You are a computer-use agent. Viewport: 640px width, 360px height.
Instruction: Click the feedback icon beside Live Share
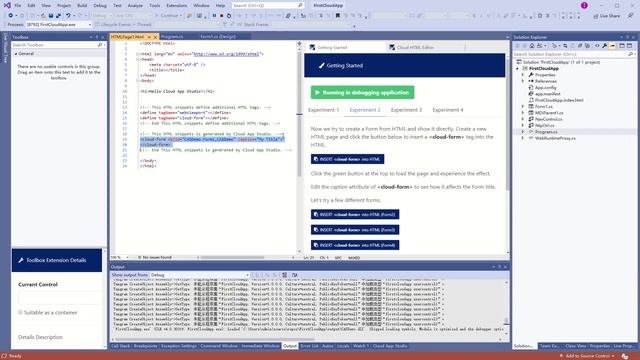(631, 16)
